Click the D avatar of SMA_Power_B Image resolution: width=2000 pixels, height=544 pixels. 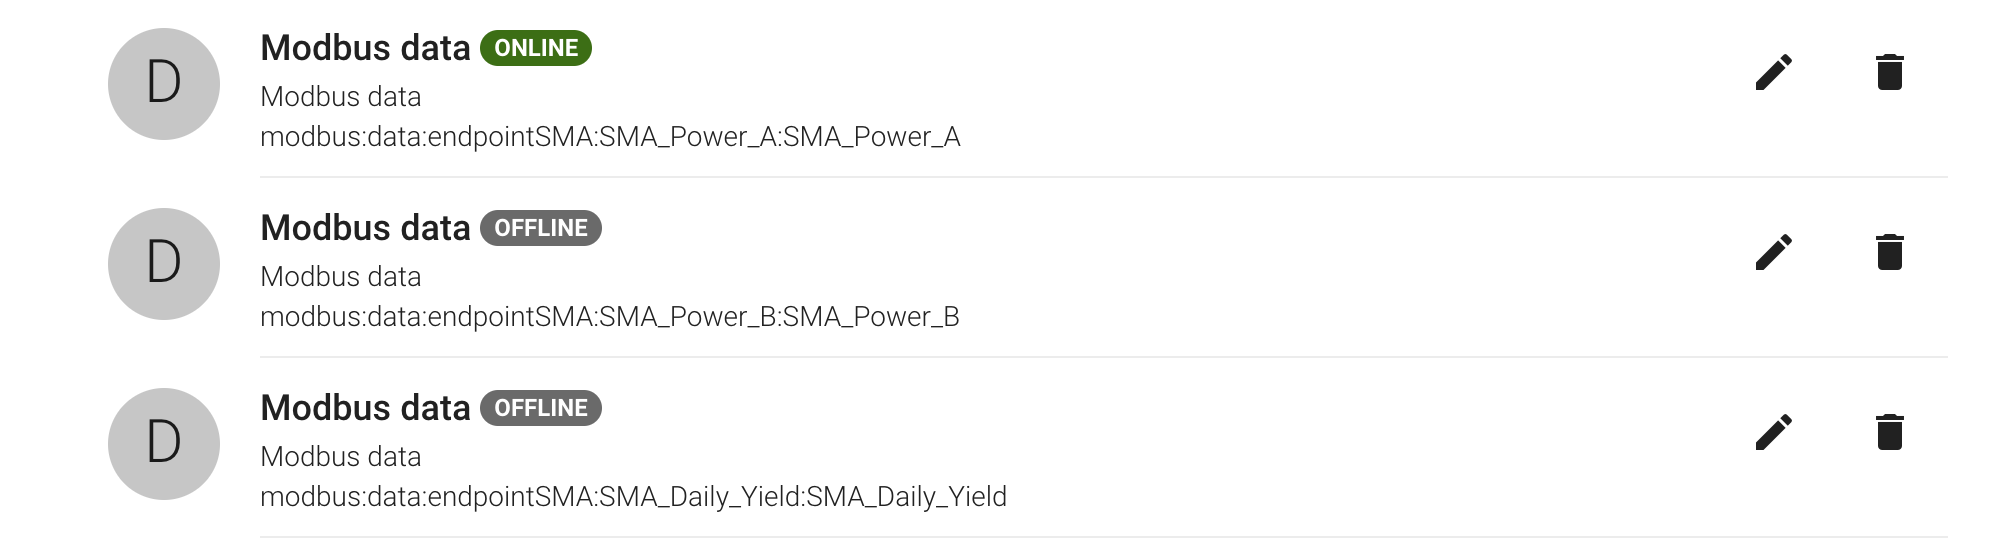[x=164, y=264]
